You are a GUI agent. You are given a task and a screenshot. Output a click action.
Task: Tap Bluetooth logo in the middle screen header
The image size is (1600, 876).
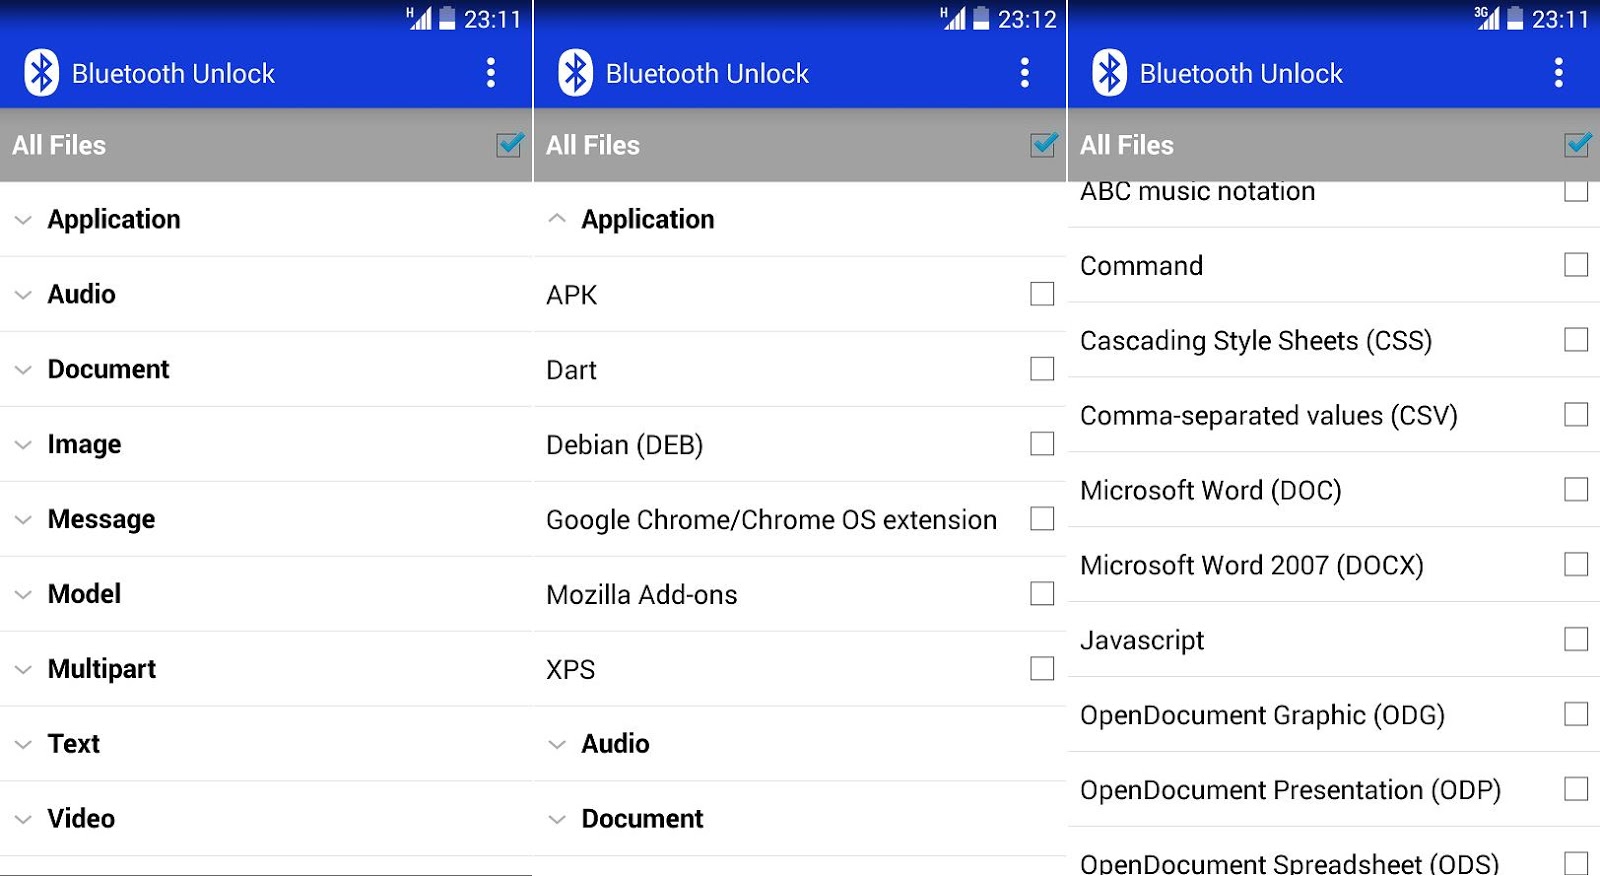tap(575, 73)
